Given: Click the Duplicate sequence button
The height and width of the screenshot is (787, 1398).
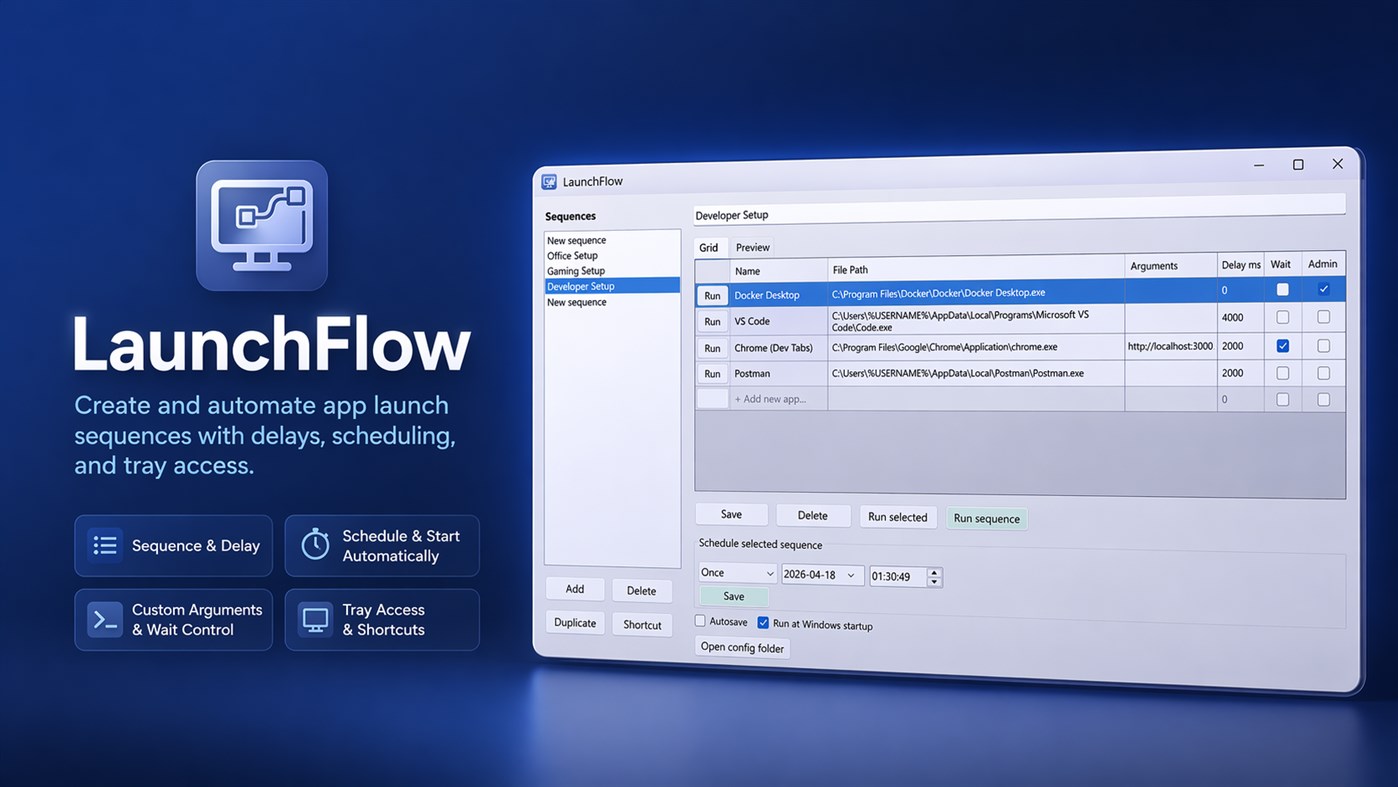Looking at the screenshot, I should tap(574, 622).
